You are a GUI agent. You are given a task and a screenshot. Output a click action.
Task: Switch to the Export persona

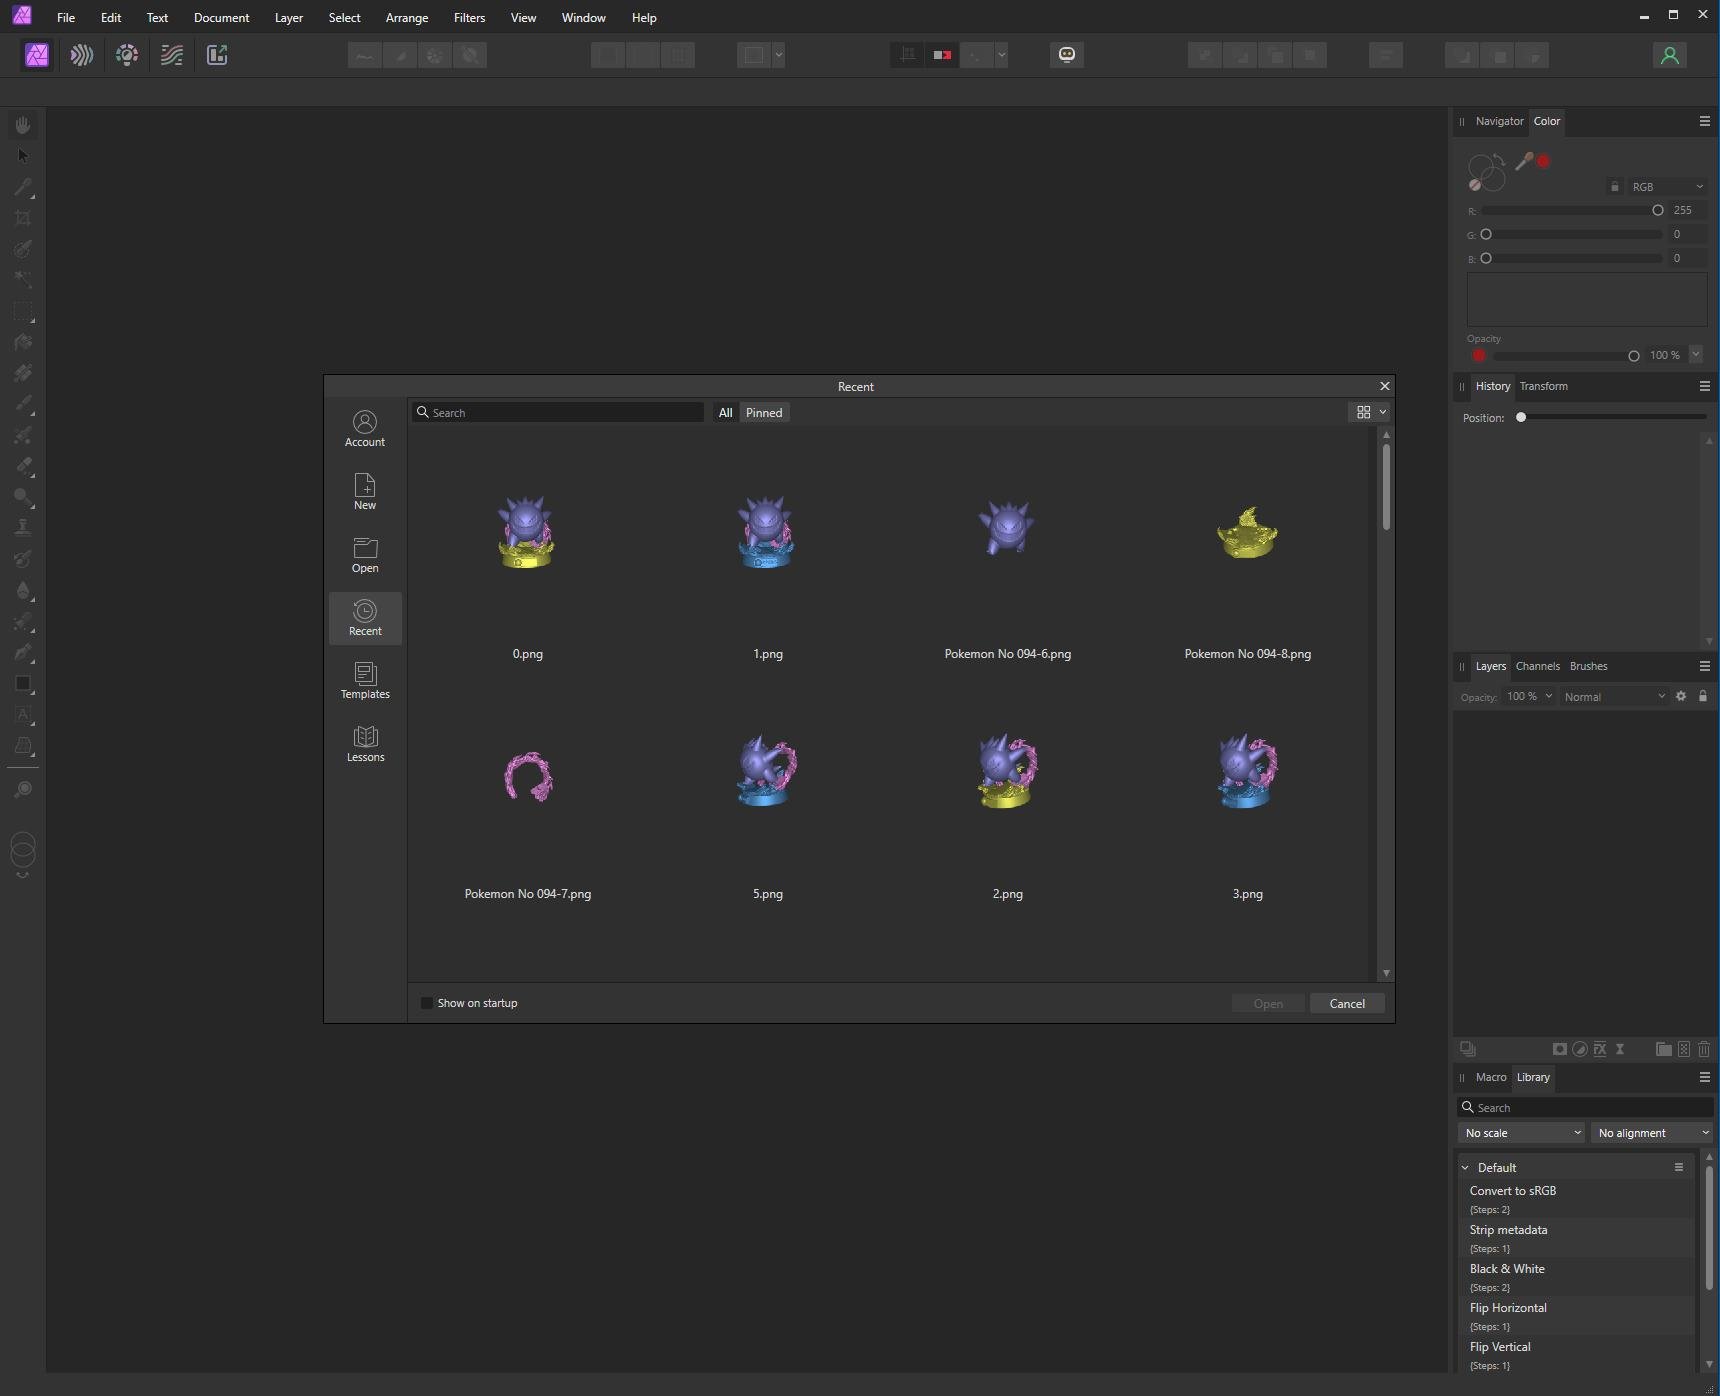217,55
